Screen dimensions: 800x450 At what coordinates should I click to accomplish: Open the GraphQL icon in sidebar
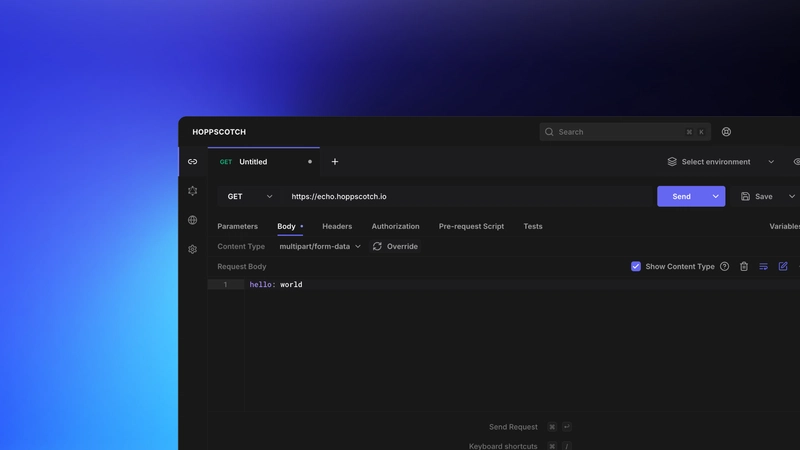(x=192, y=191)
